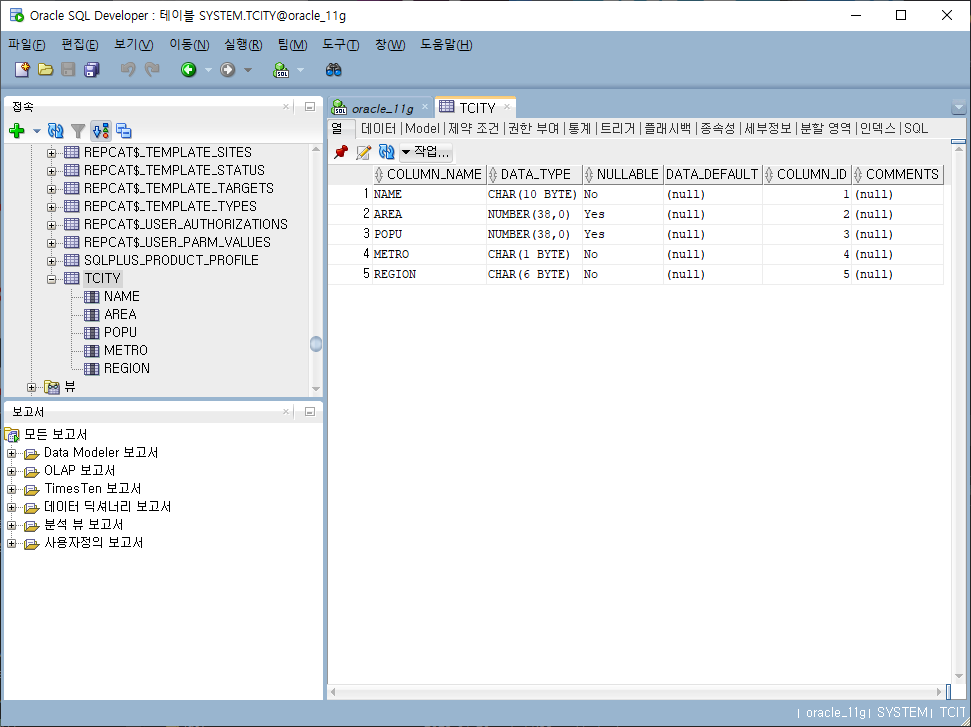Viewport: 971px width, 727px height.
Task: Close the TCITY tab
Action: 507,107
